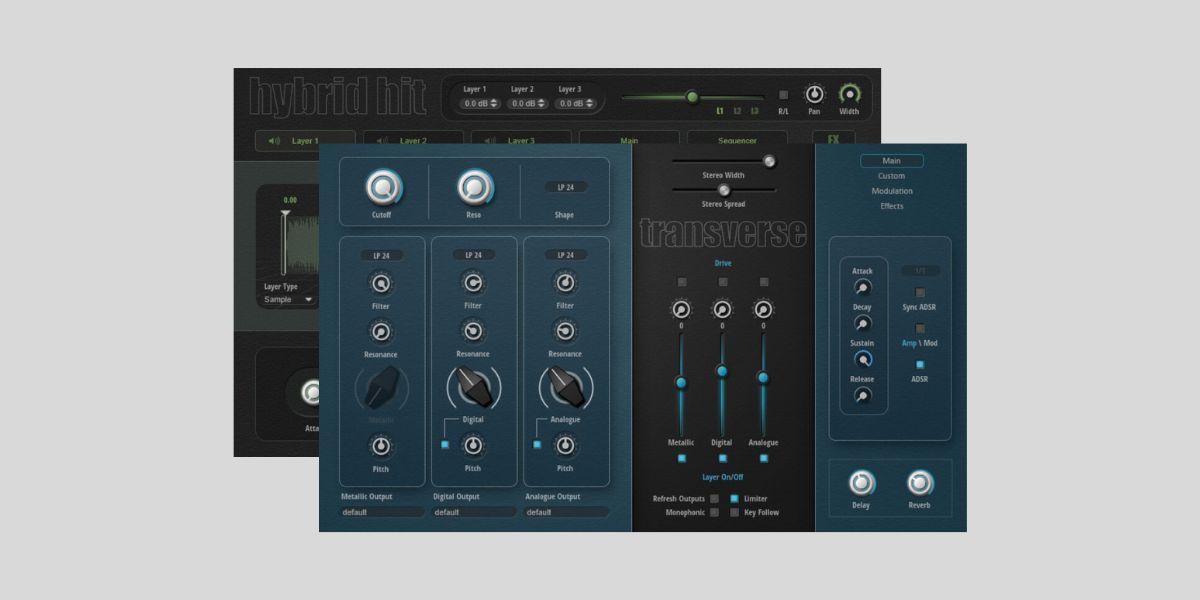This screenshot has width=1200, height=600.
Task: Click the Metallic column Resonance knob
Action: point(381,331)
